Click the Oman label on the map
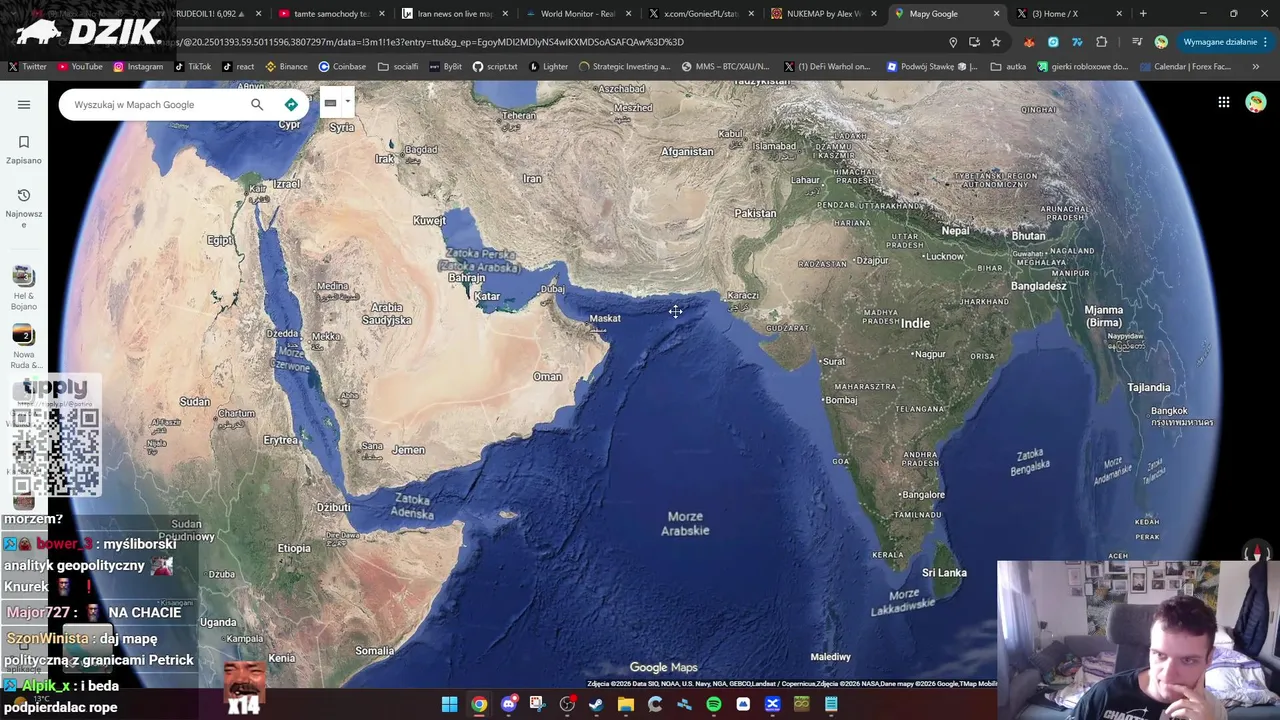1280x720 pixels. [547, 377]
